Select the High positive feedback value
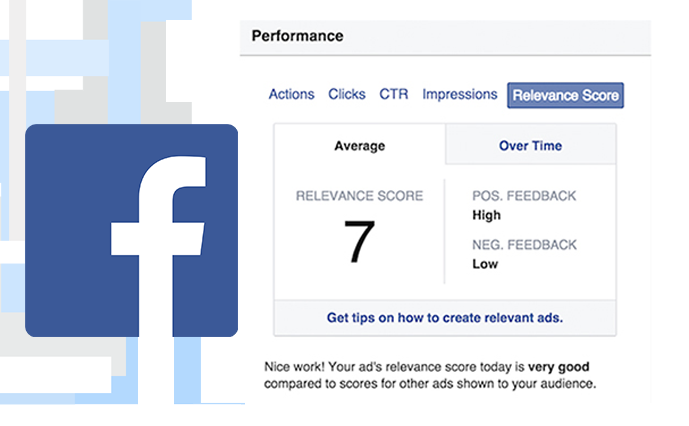This screenshot has height=426, width=689. point(486,215)
